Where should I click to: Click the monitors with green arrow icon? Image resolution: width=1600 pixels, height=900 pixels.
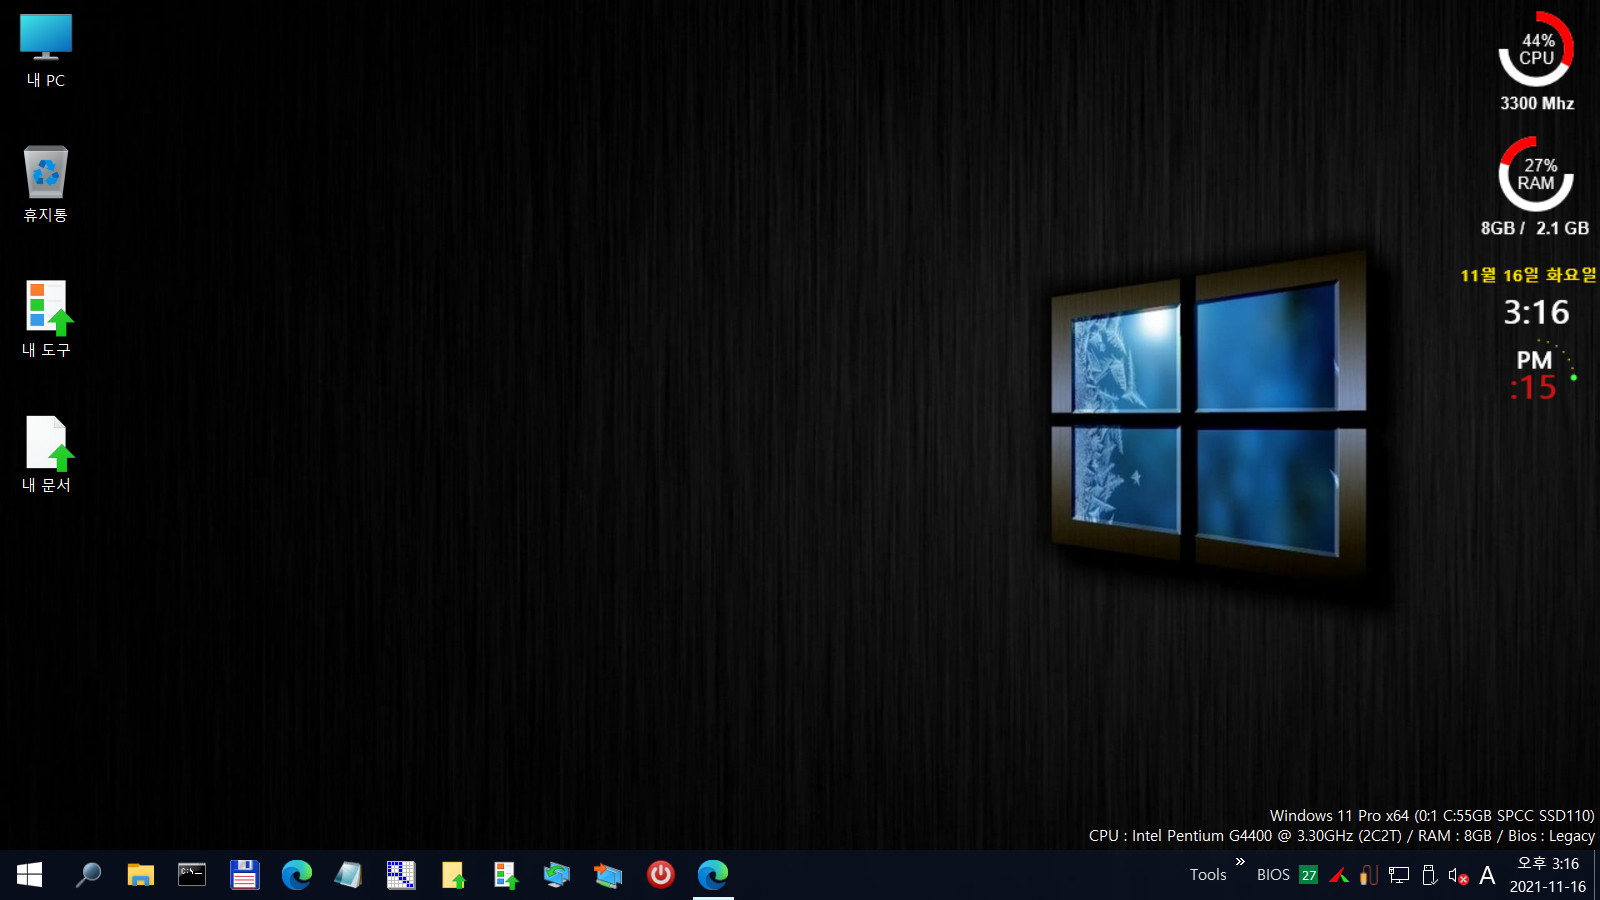557,875
